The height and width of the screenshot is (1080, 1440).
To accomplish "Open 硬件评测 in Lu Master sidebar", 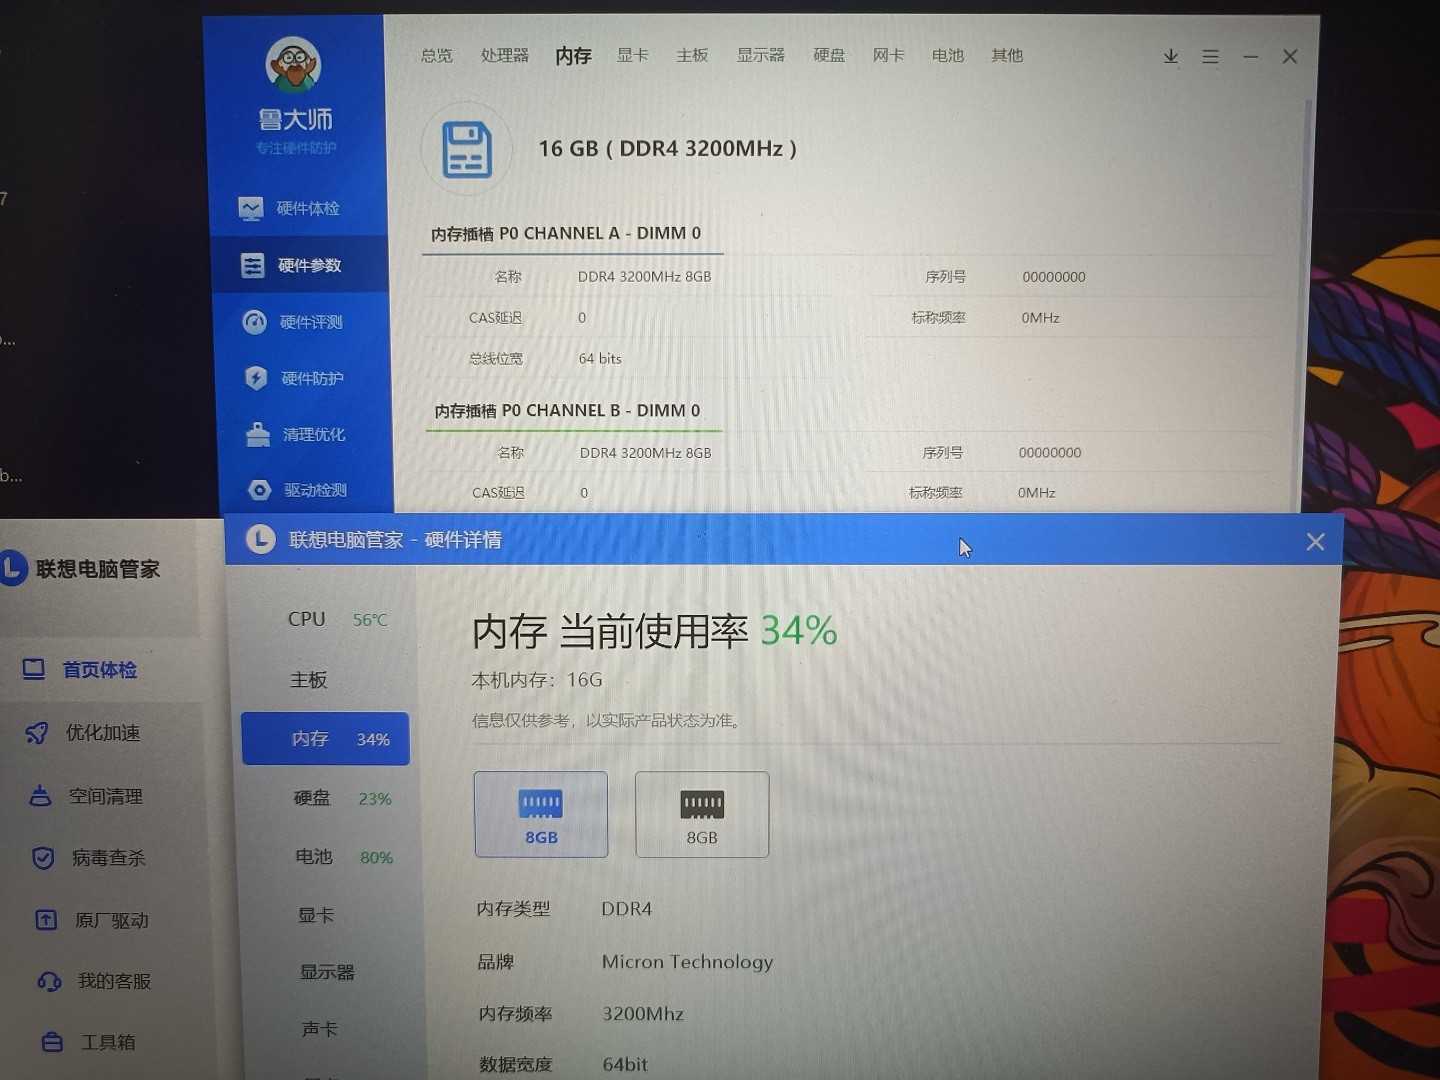I will [293, 322].
